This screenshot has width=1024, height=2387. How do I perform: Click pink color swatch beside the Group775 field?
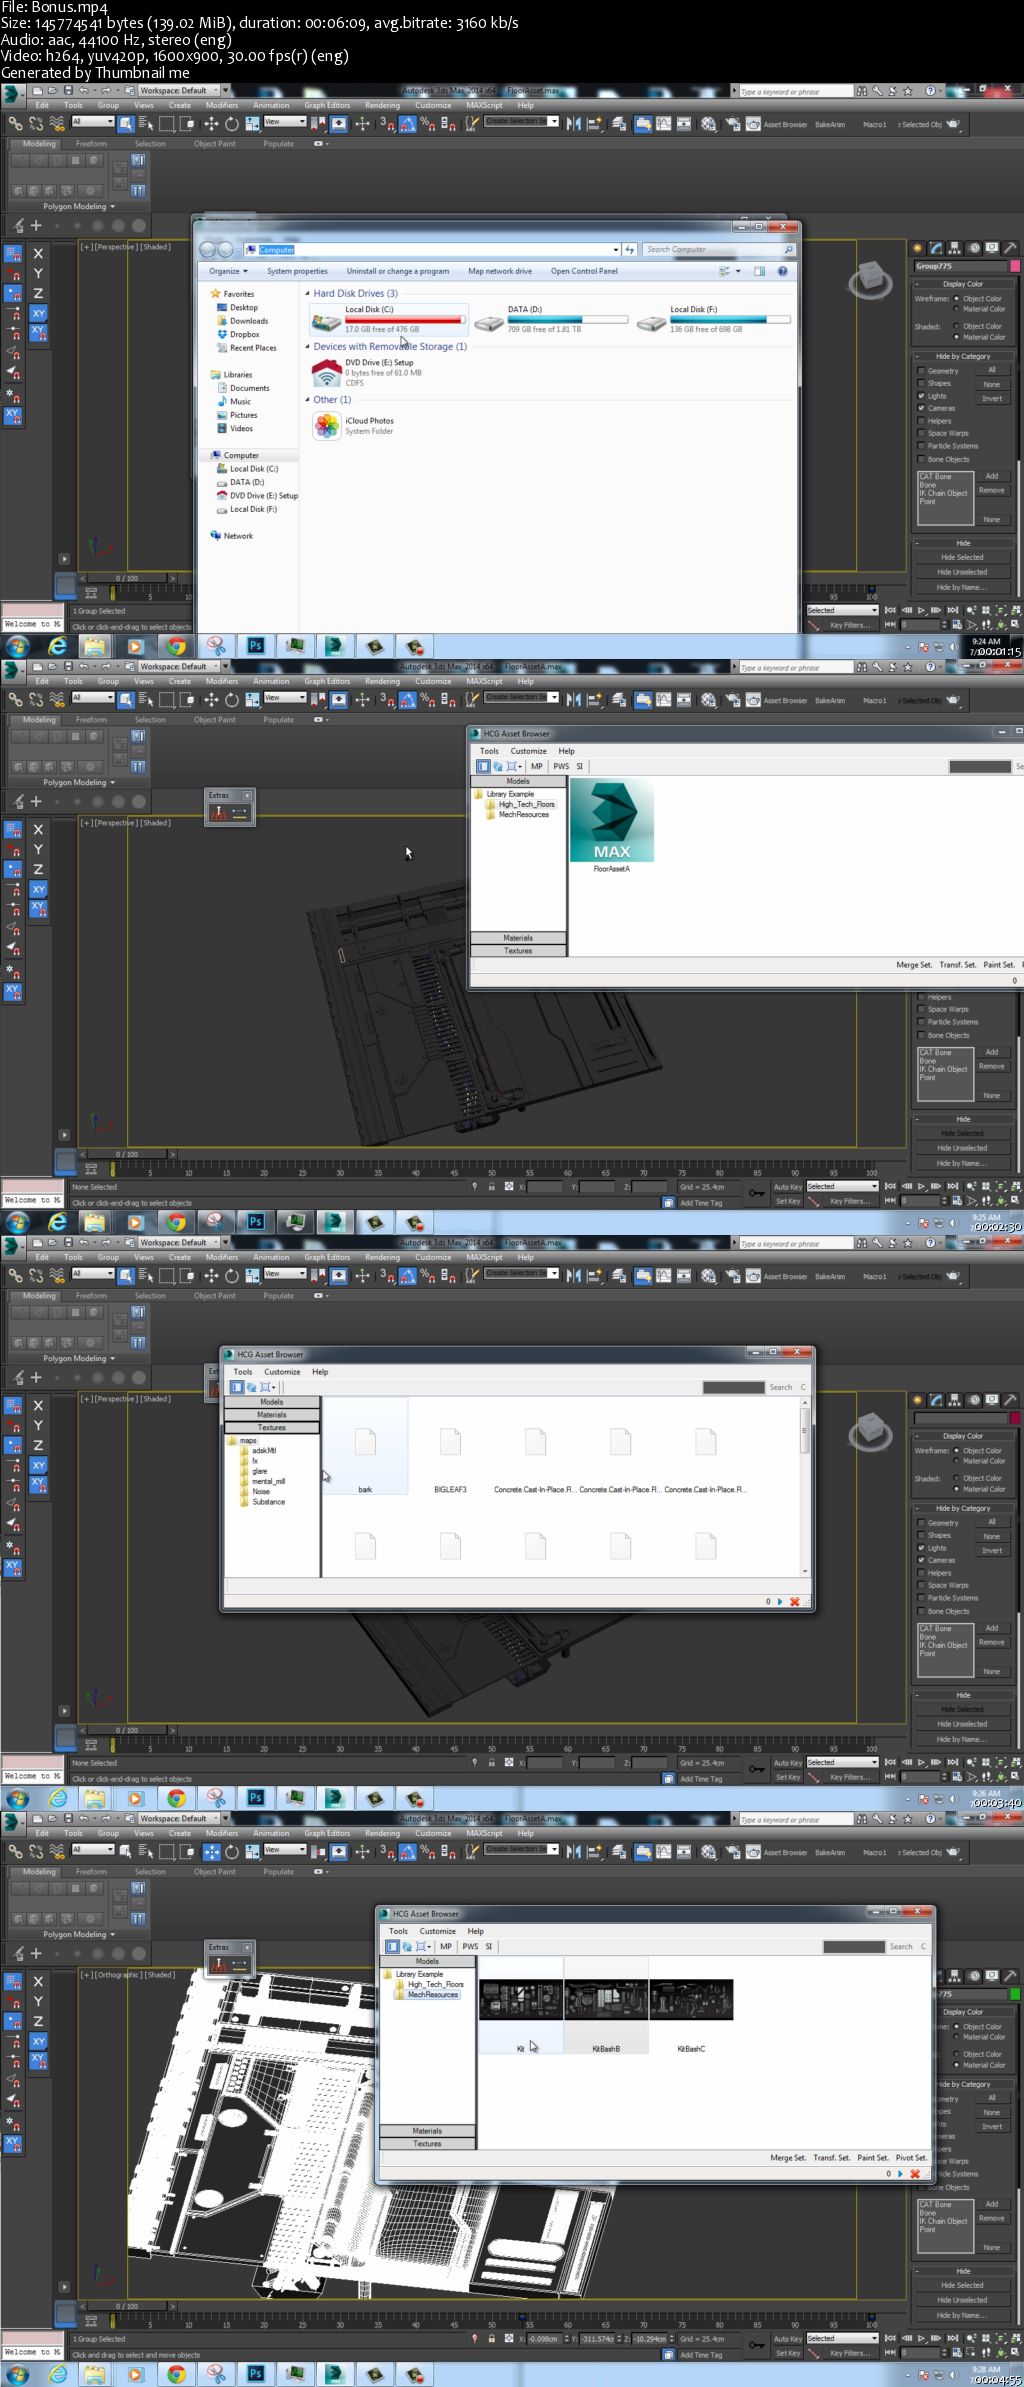[x=1016, y=266]
